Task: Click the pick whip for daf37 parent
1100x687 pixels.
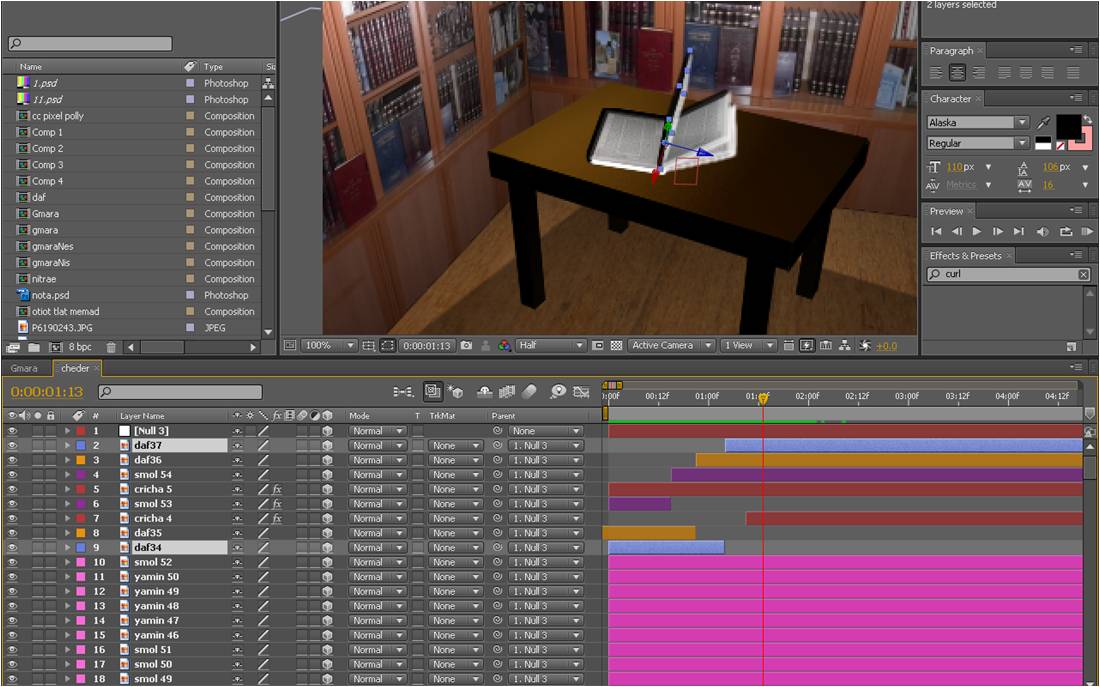Action: (497, 446)
